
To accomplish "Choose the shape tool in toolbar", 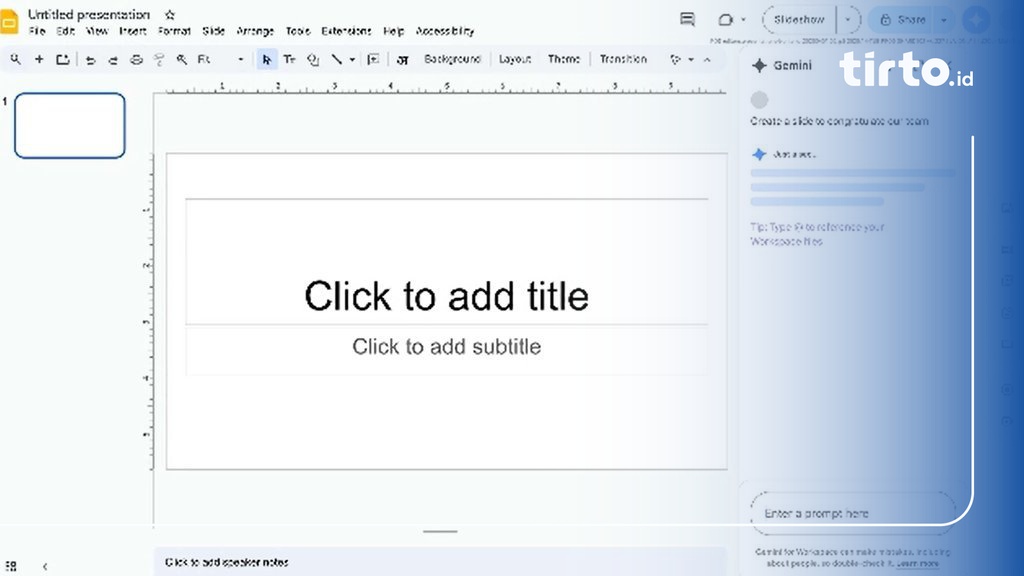I will click(313, 60).
